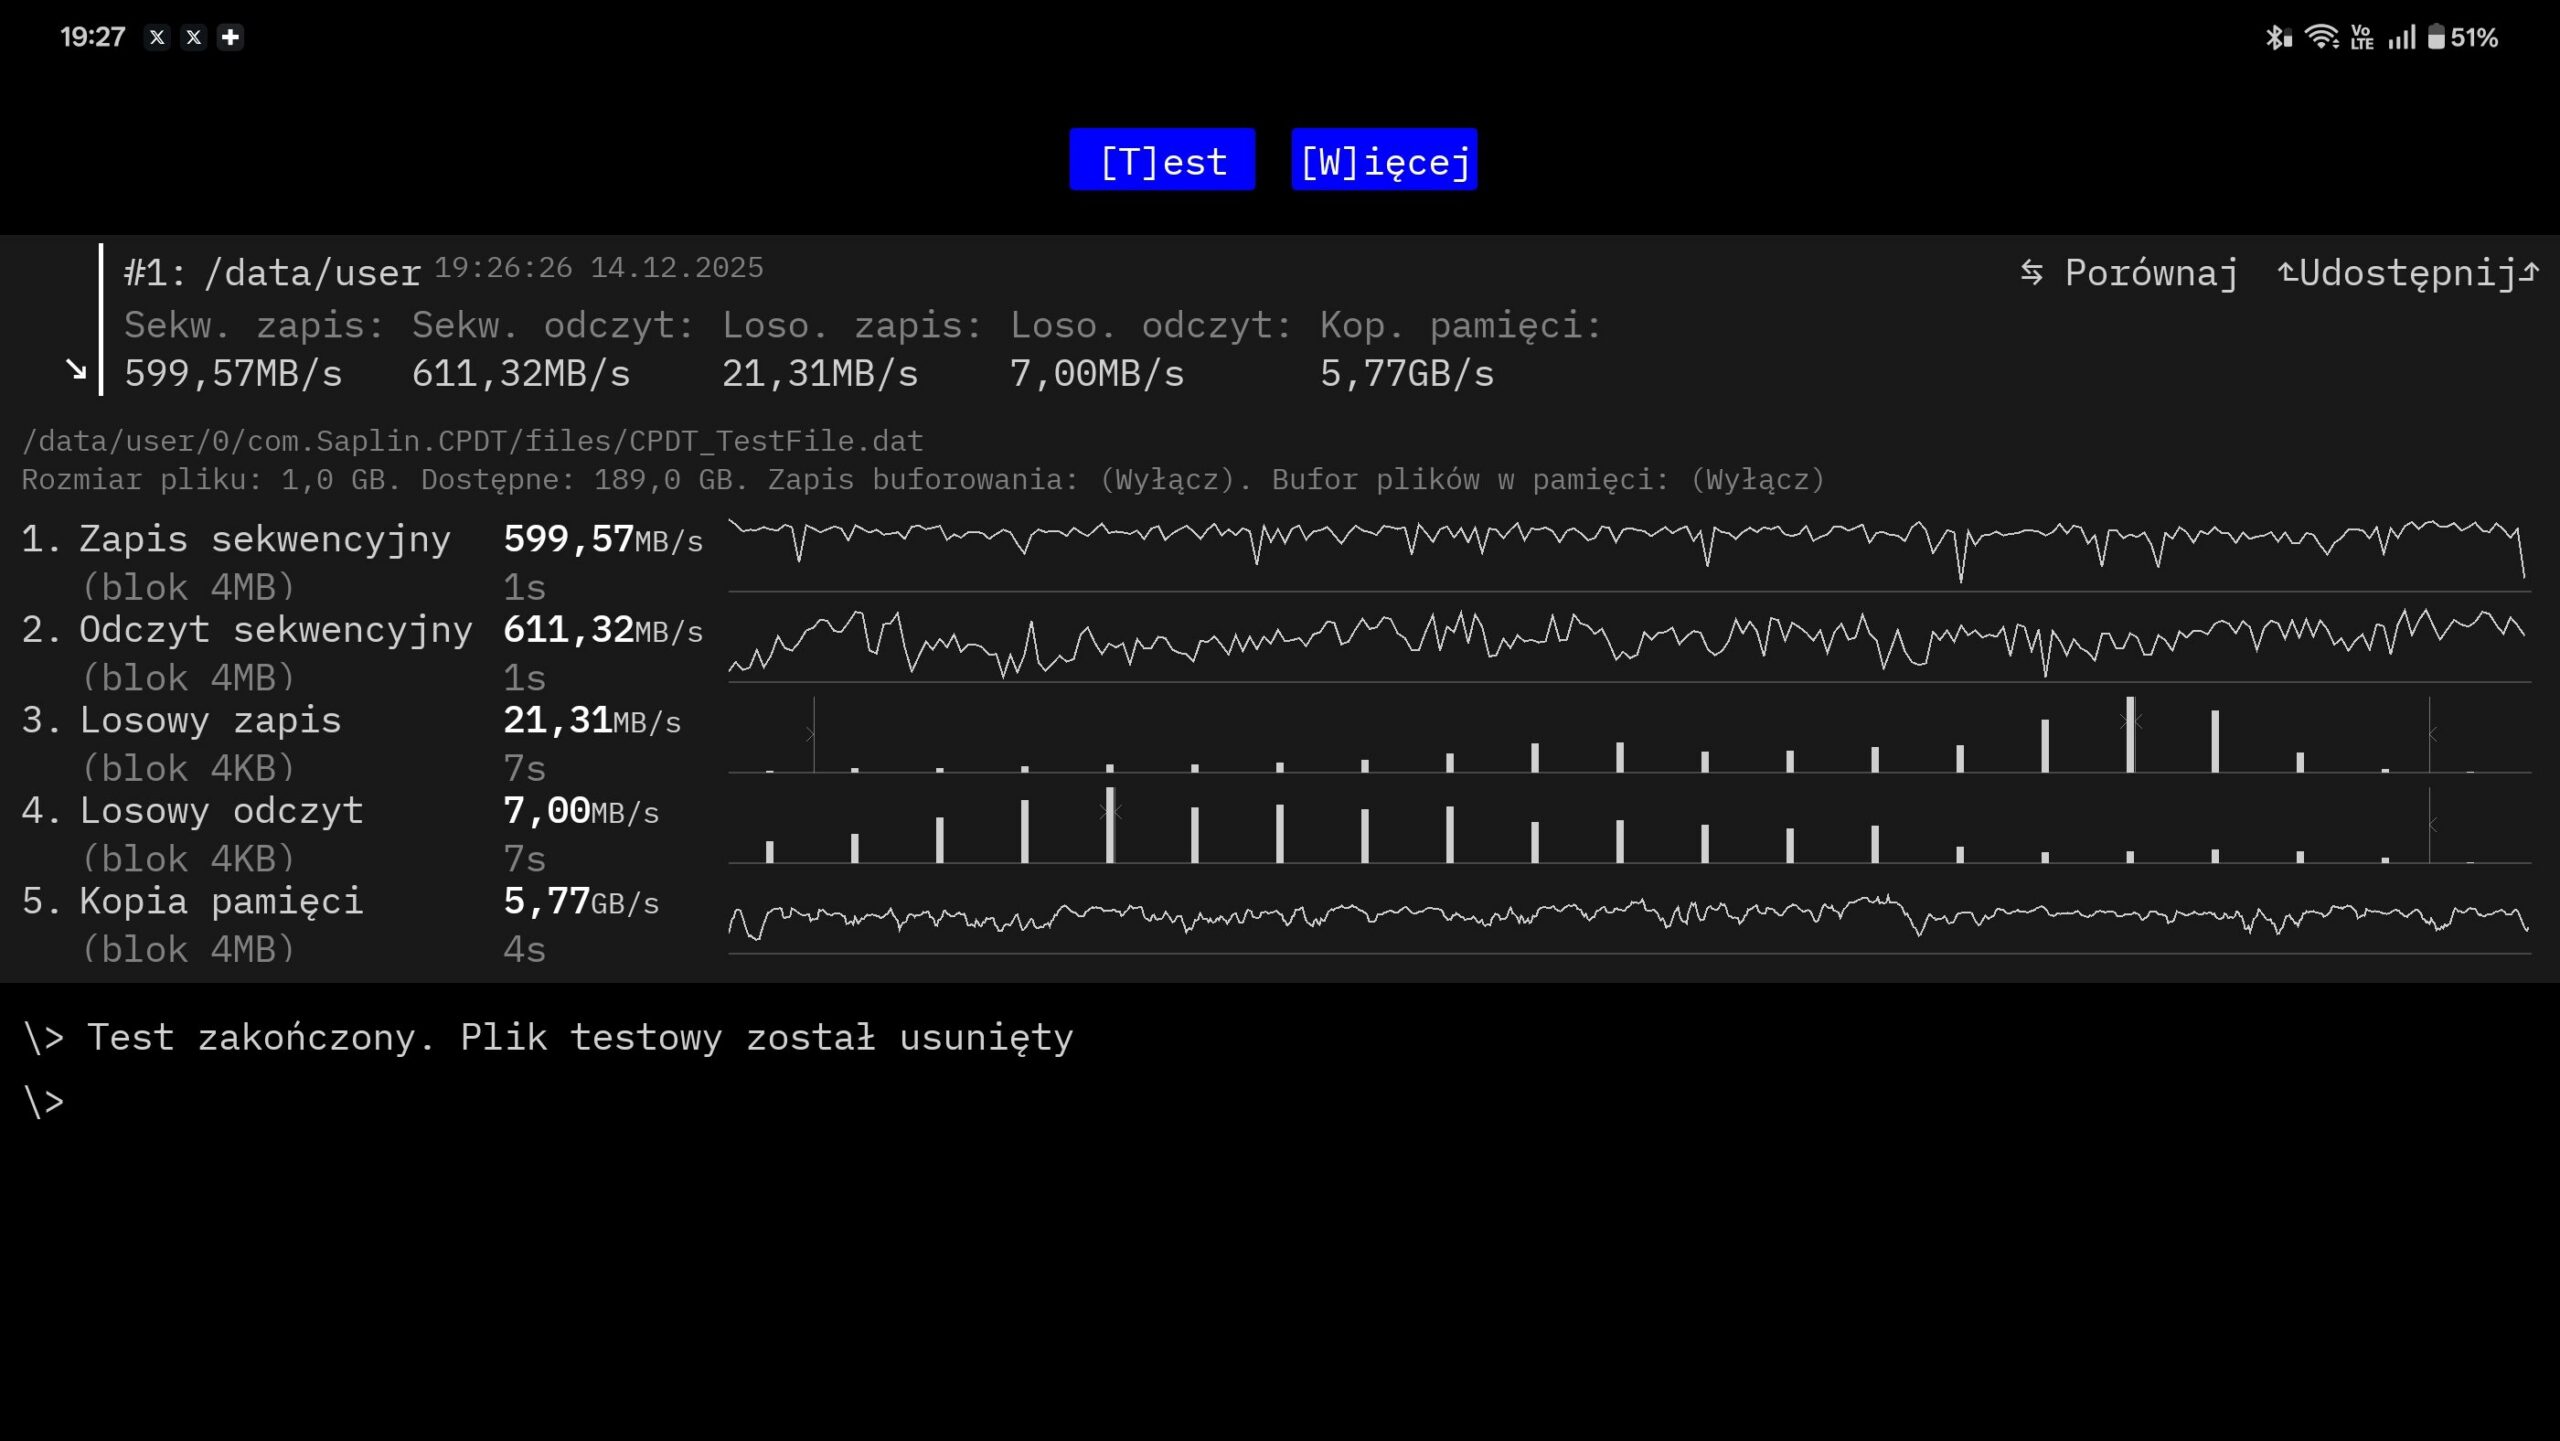Viewport: 2560px width, 1441px height.
Task: Select Odczyt sekwencyjny test row
Action: (x=275, y=631)
